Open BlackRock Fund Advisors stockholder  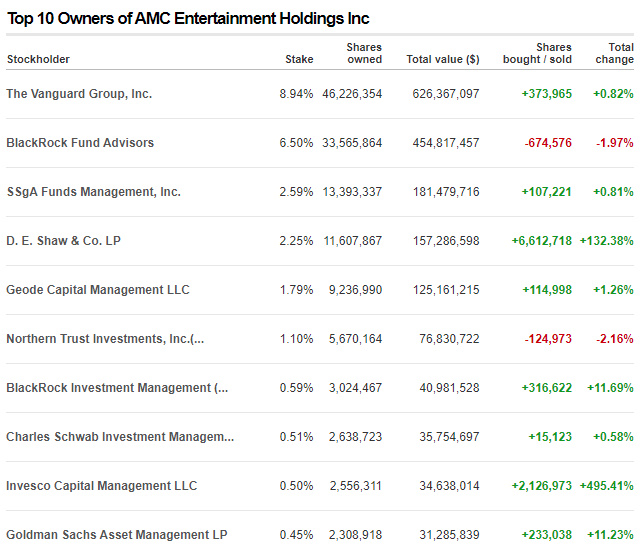[80, 143]
